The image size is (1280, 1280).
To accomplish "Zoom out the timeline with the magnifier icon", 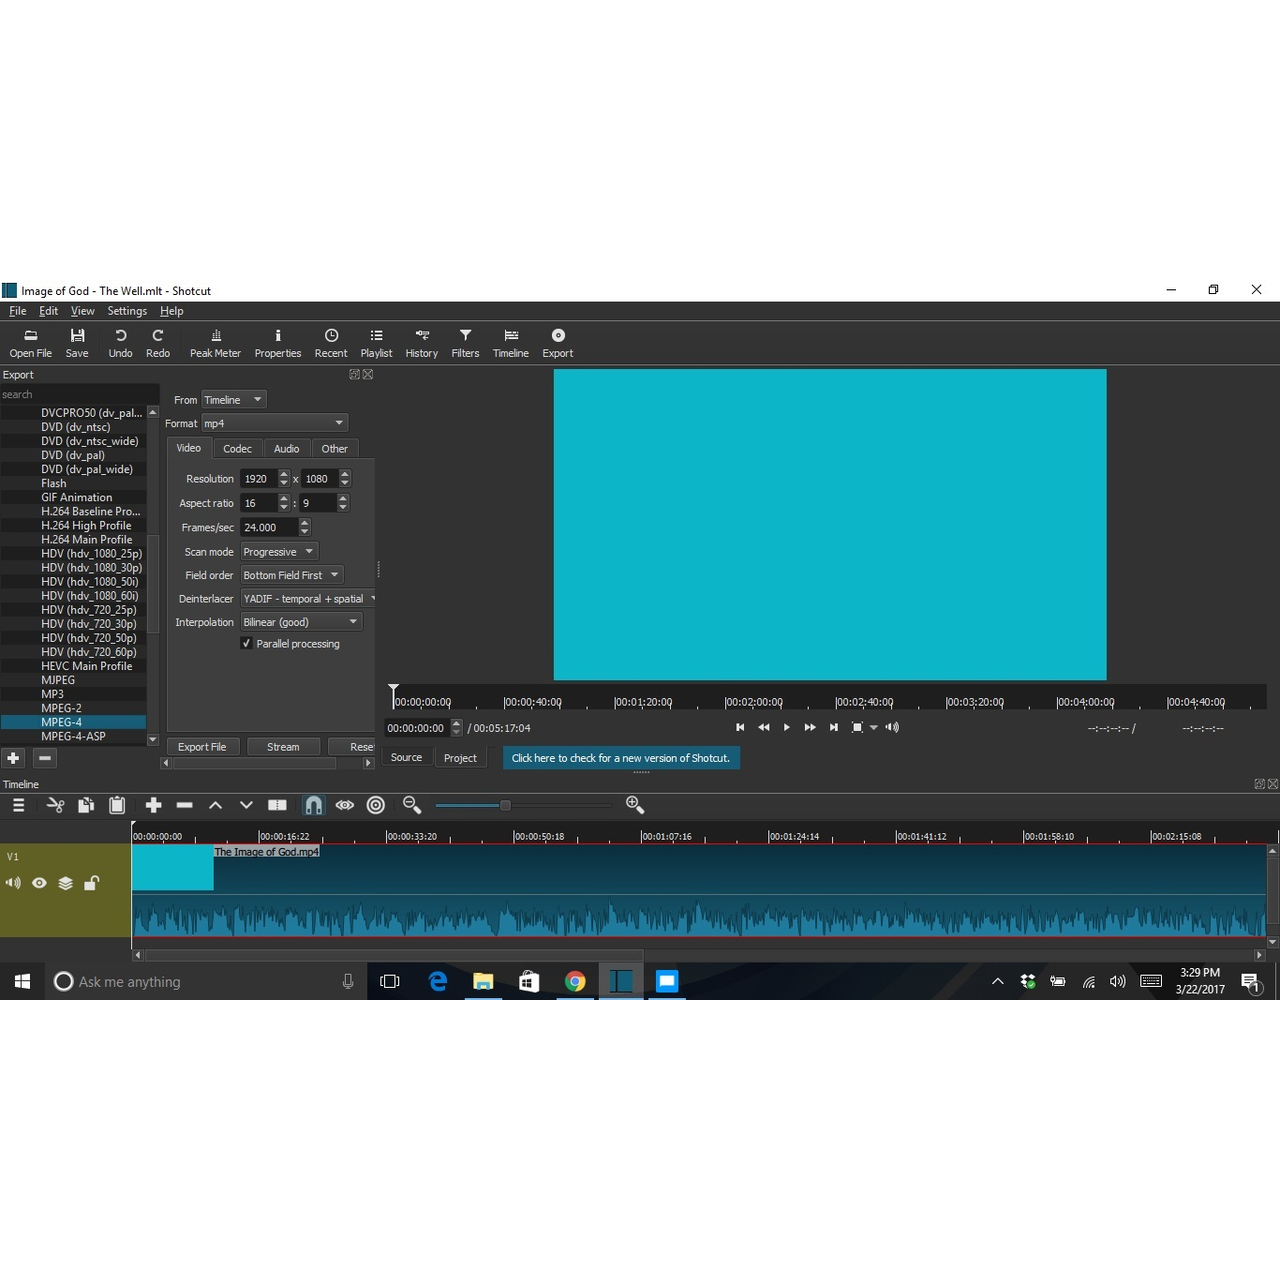I will pyautogui.click(x=410, y=805).
